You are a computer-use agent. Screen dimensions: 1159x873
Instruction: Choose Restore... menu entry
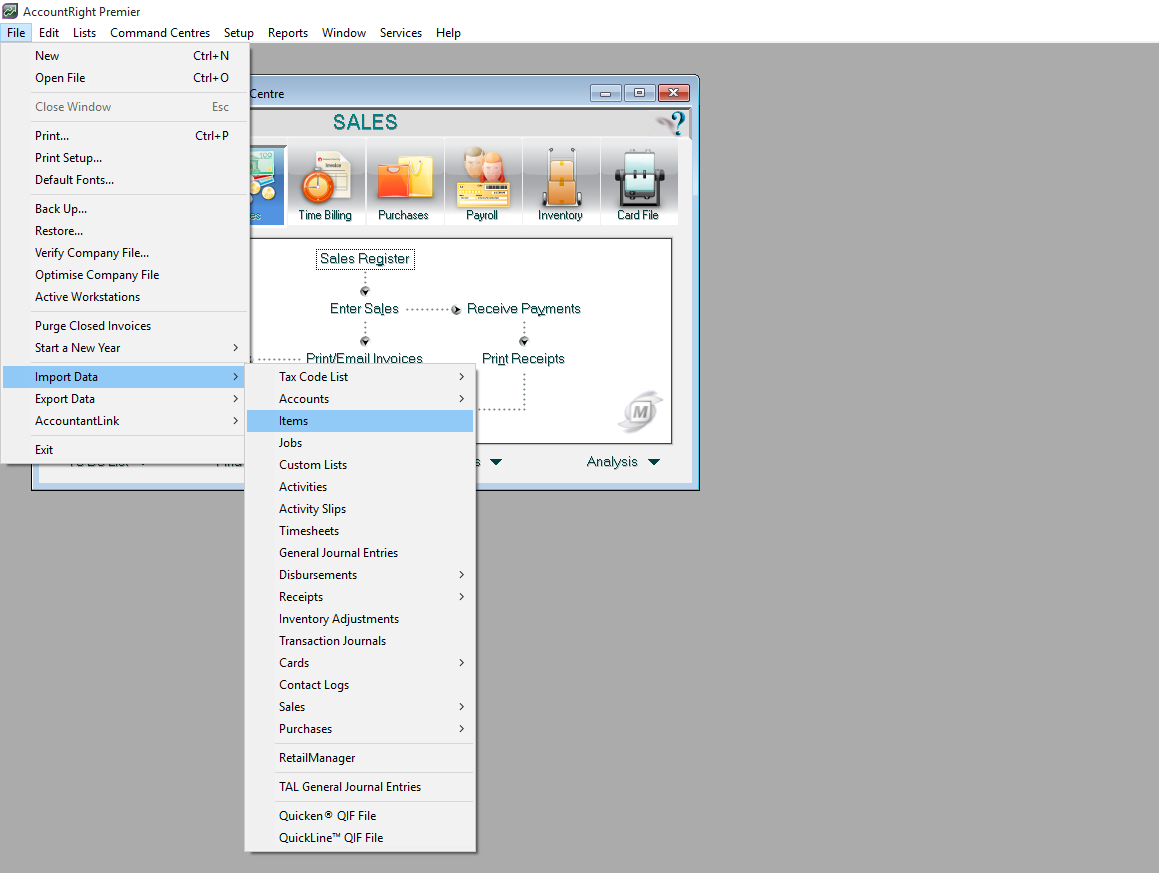click(x=124, y=231)
